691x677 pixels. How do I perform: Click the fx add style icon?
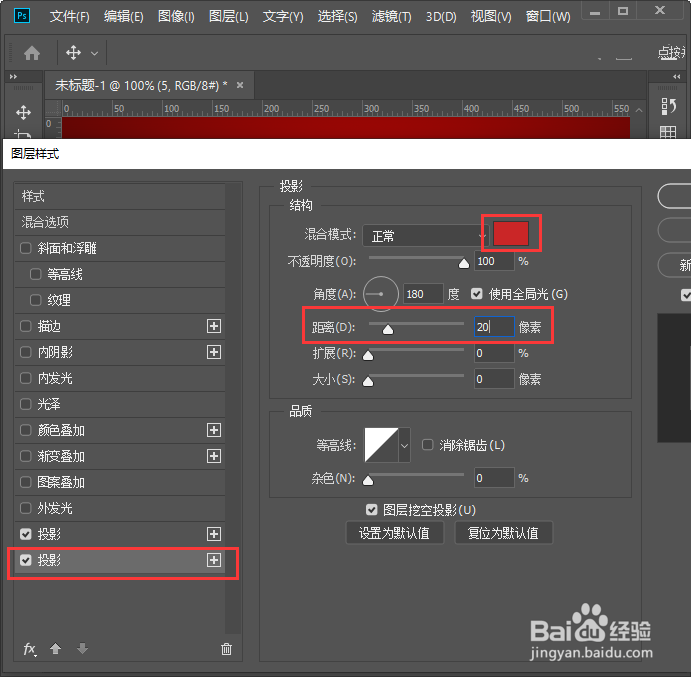pos(30,649)
